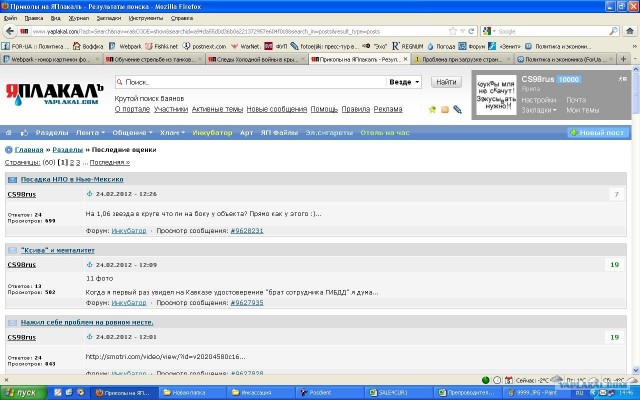Open the Новые сообщения link
Screen dimensions: 640x400
[277, 109]
